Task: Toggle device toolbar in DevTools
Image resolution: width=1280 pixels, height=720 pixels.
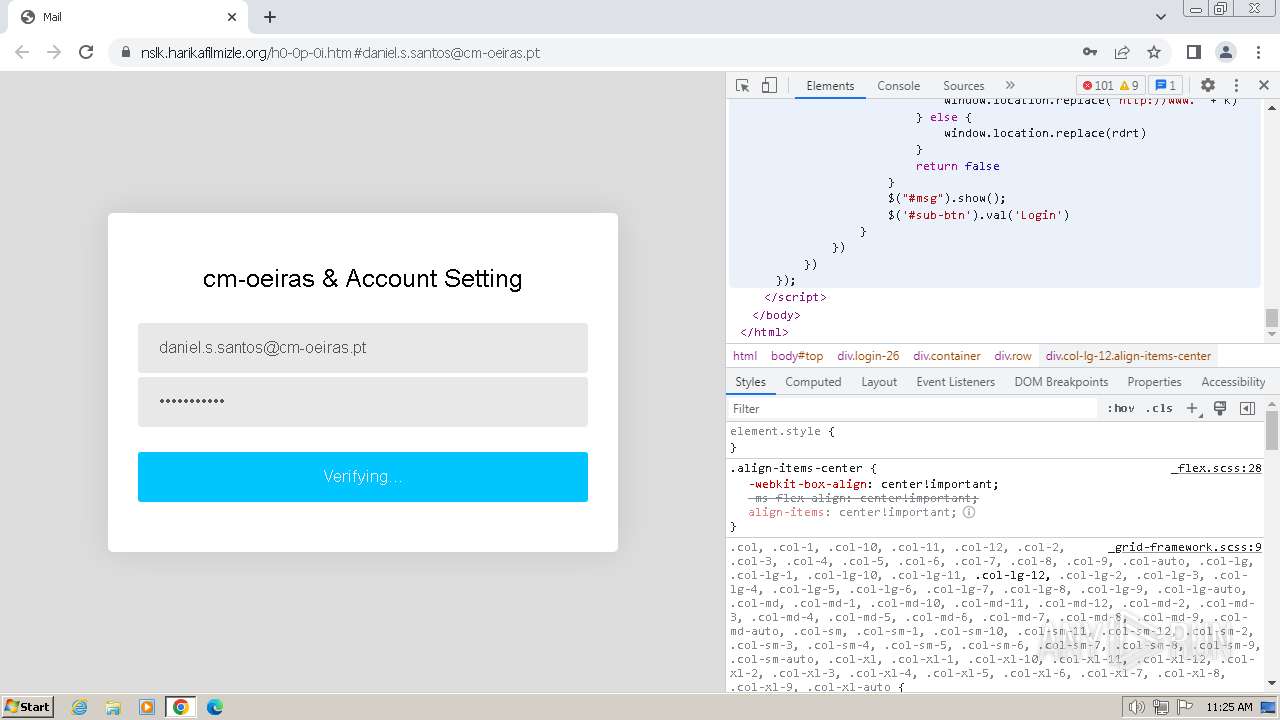Action: [769, 85]
